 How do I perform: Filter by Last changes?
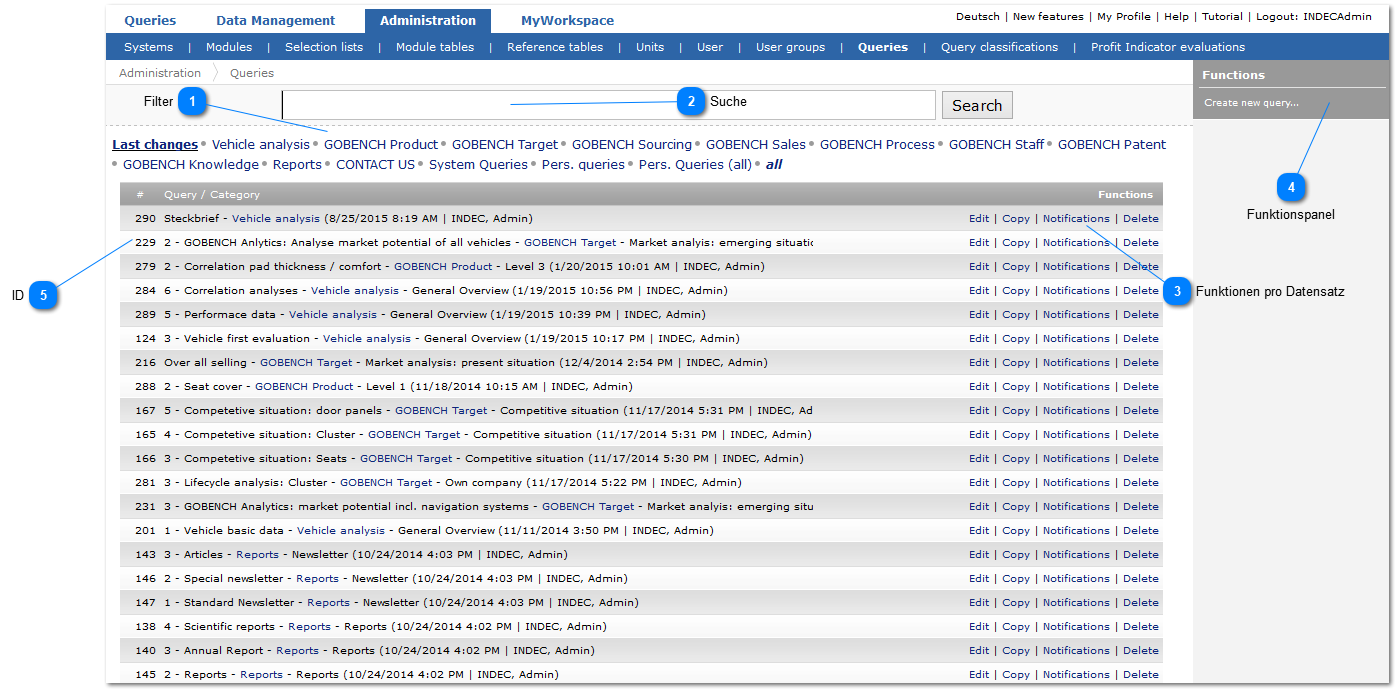[155, 145]
